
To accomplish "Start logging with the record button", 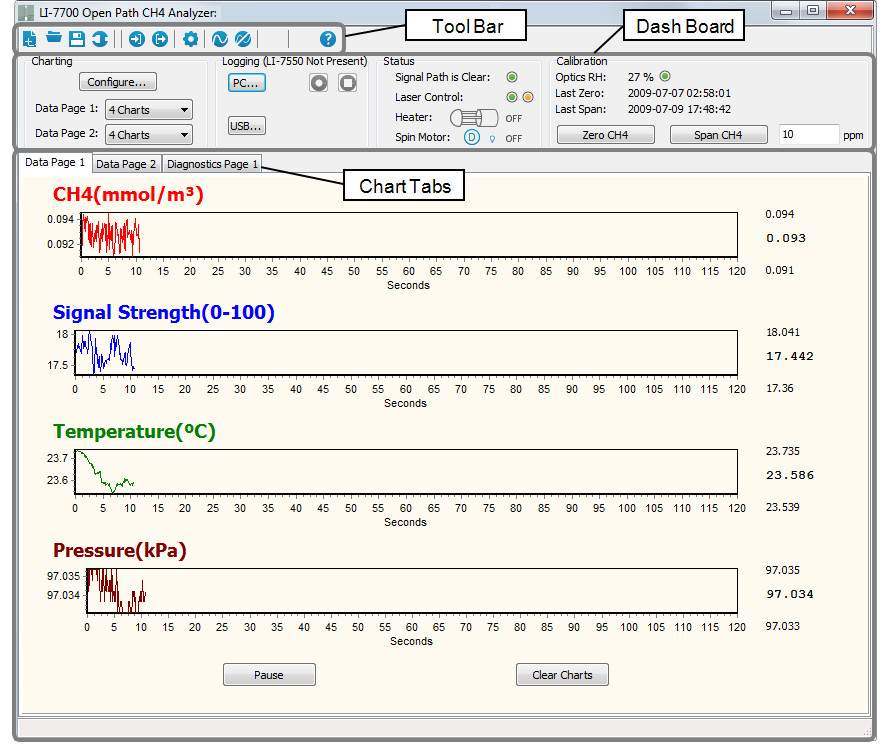I will tap(319, 84).
